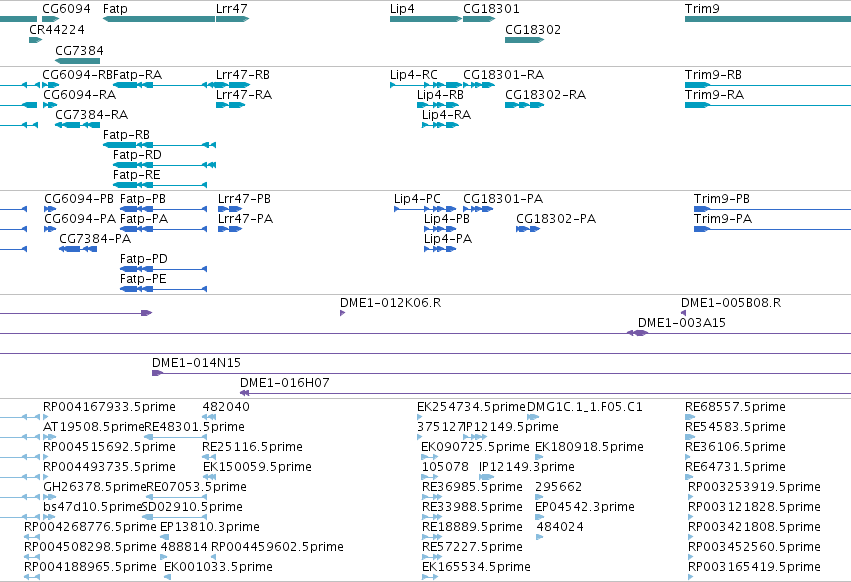The width and height of the screenshot is (851, 582).
Task: Select the CG18302 gene glyph
Action: (525, 40)
